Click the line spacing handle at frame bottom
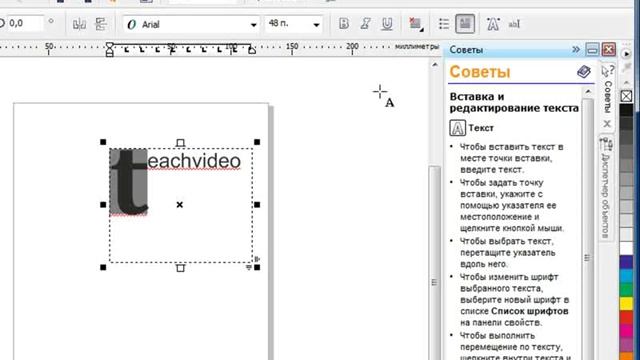Image resolution: width=640 pixels, height=360 pixels. pos(249,267)
